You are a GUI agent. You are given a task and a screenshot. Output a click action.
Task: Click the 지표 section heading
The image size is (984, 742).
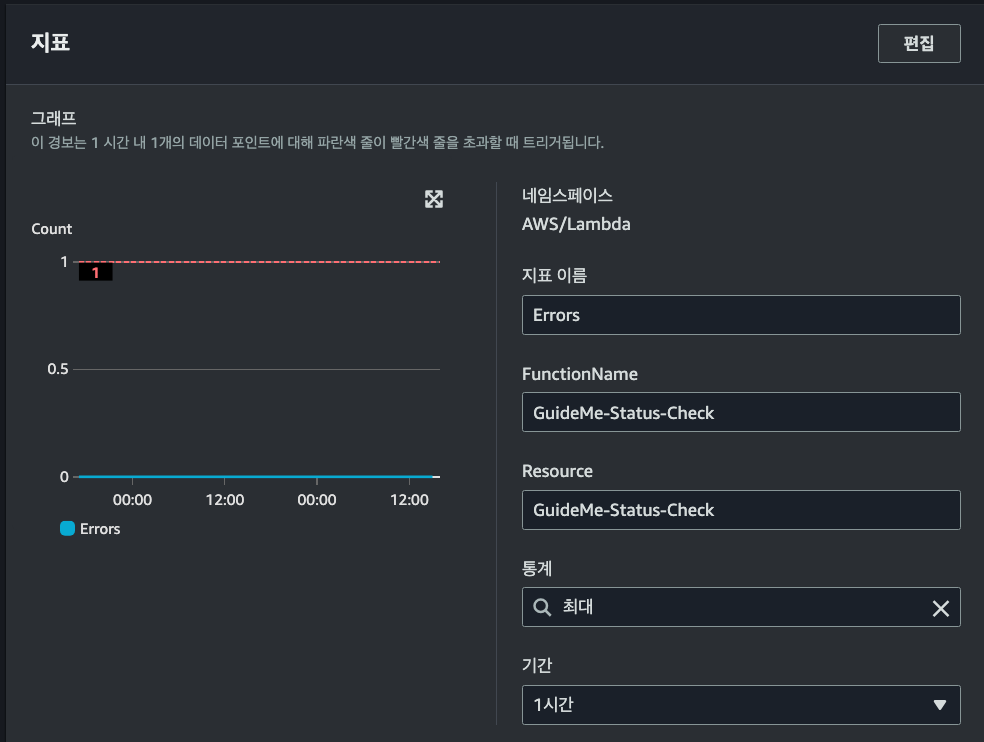coord(50,43)
